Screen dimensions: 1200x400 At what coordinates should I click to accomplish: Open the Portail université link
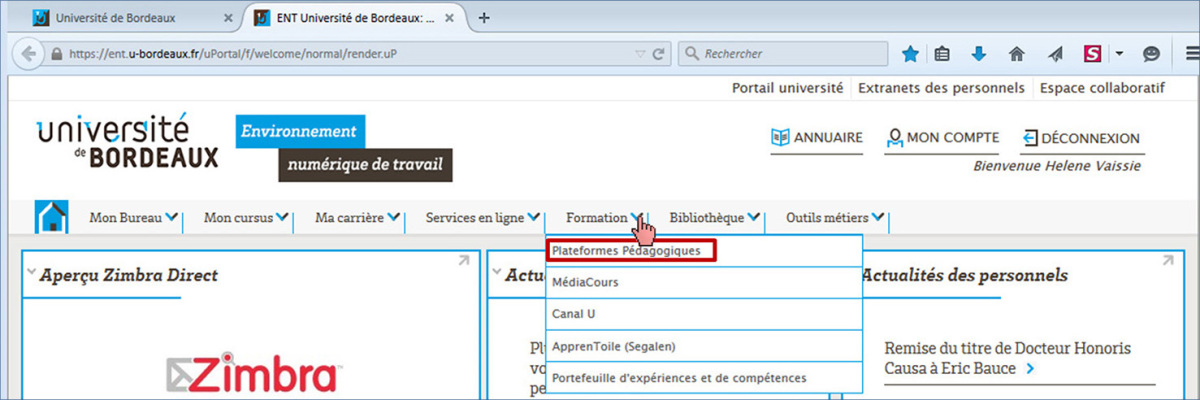(787, 88)
